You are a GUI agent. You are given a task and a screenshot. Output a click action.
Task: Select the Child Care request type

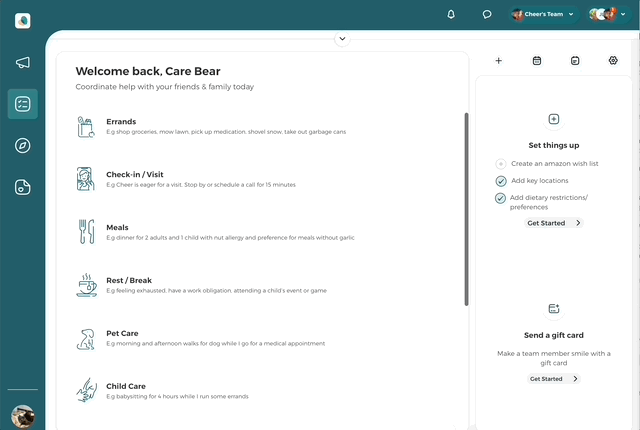tap(262, 391)
